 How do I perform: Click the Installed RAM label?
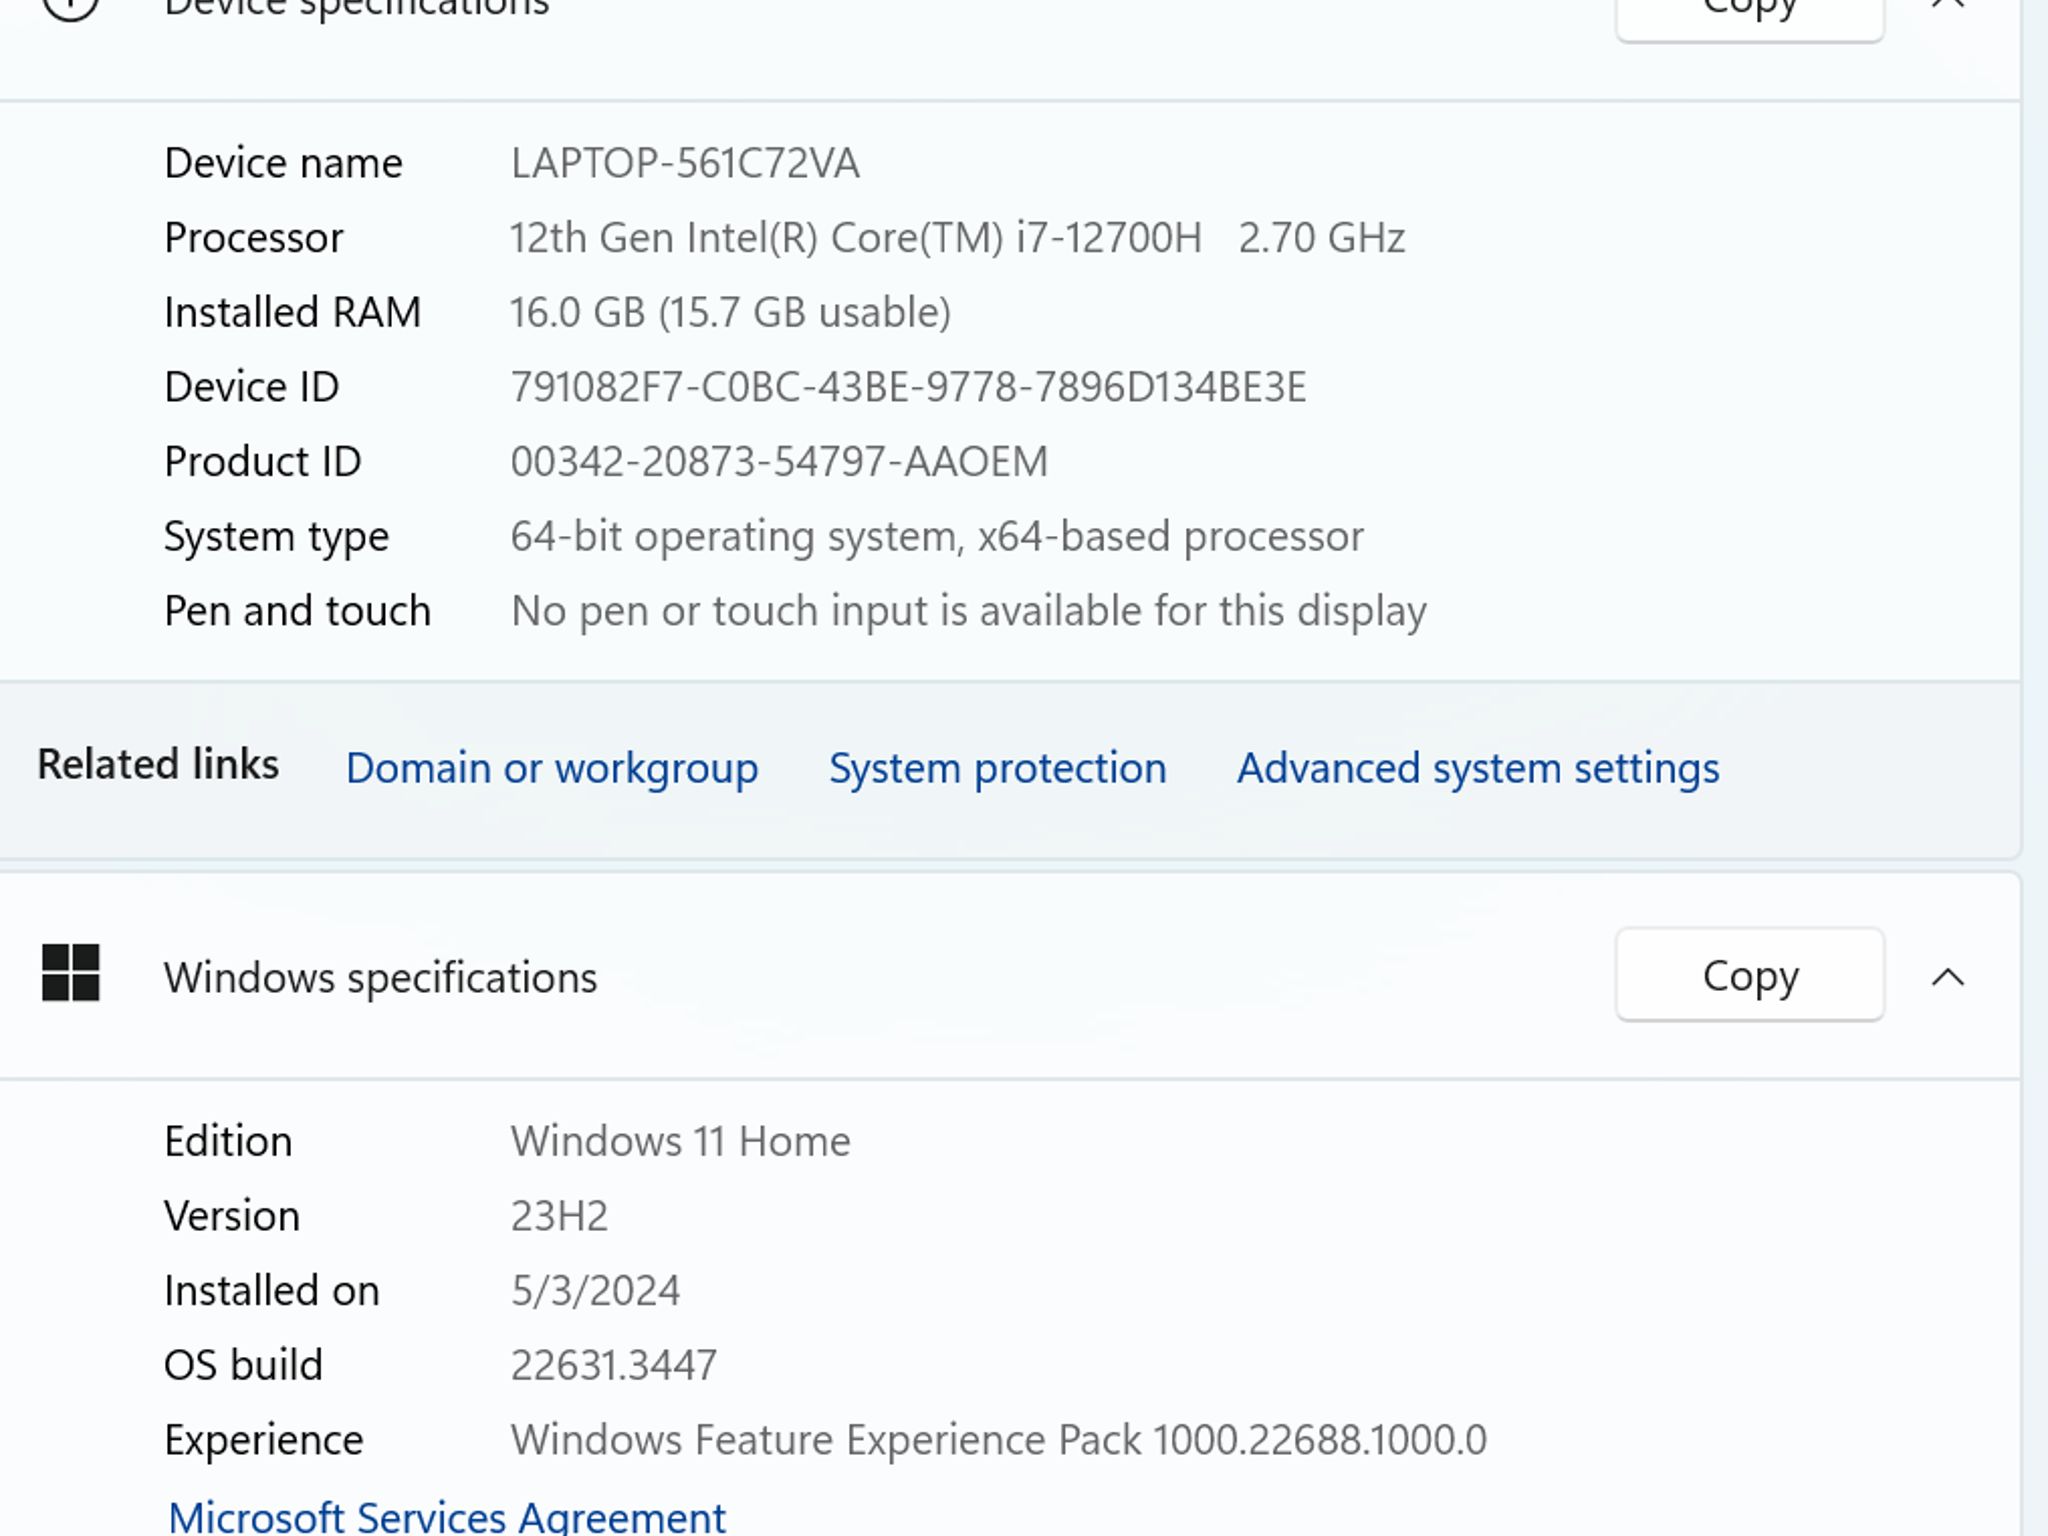tap(292, 313)
